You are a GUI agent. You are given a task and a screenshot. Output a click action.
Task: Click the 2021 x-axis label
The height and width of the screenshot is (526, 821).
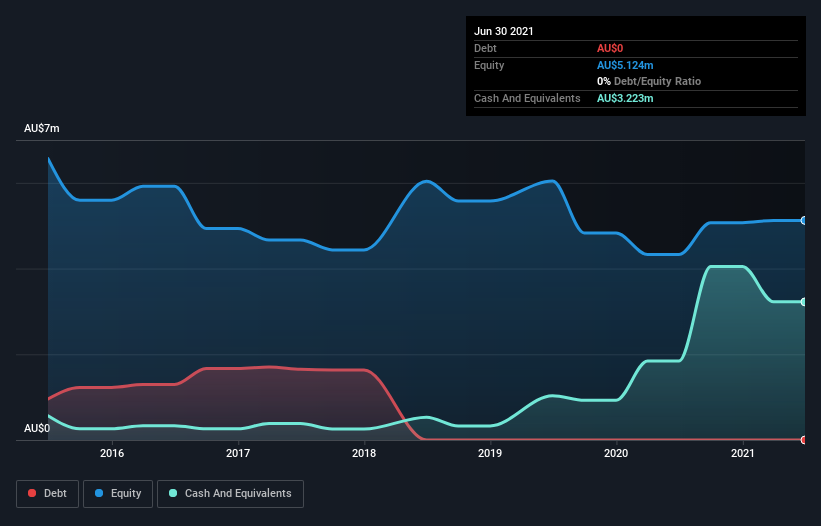742,453
